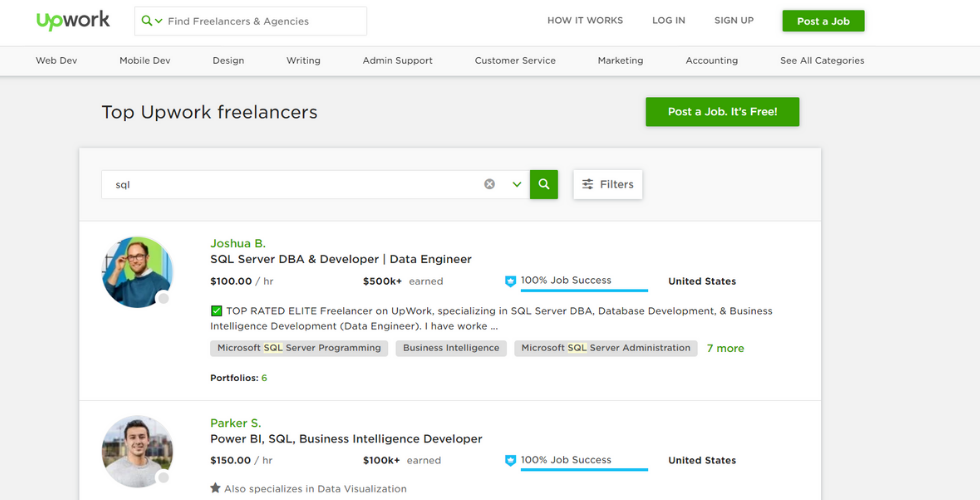
Task: Select the Business Intelligence skill tag
Action: pyautogui.click(x=451, y=348)
